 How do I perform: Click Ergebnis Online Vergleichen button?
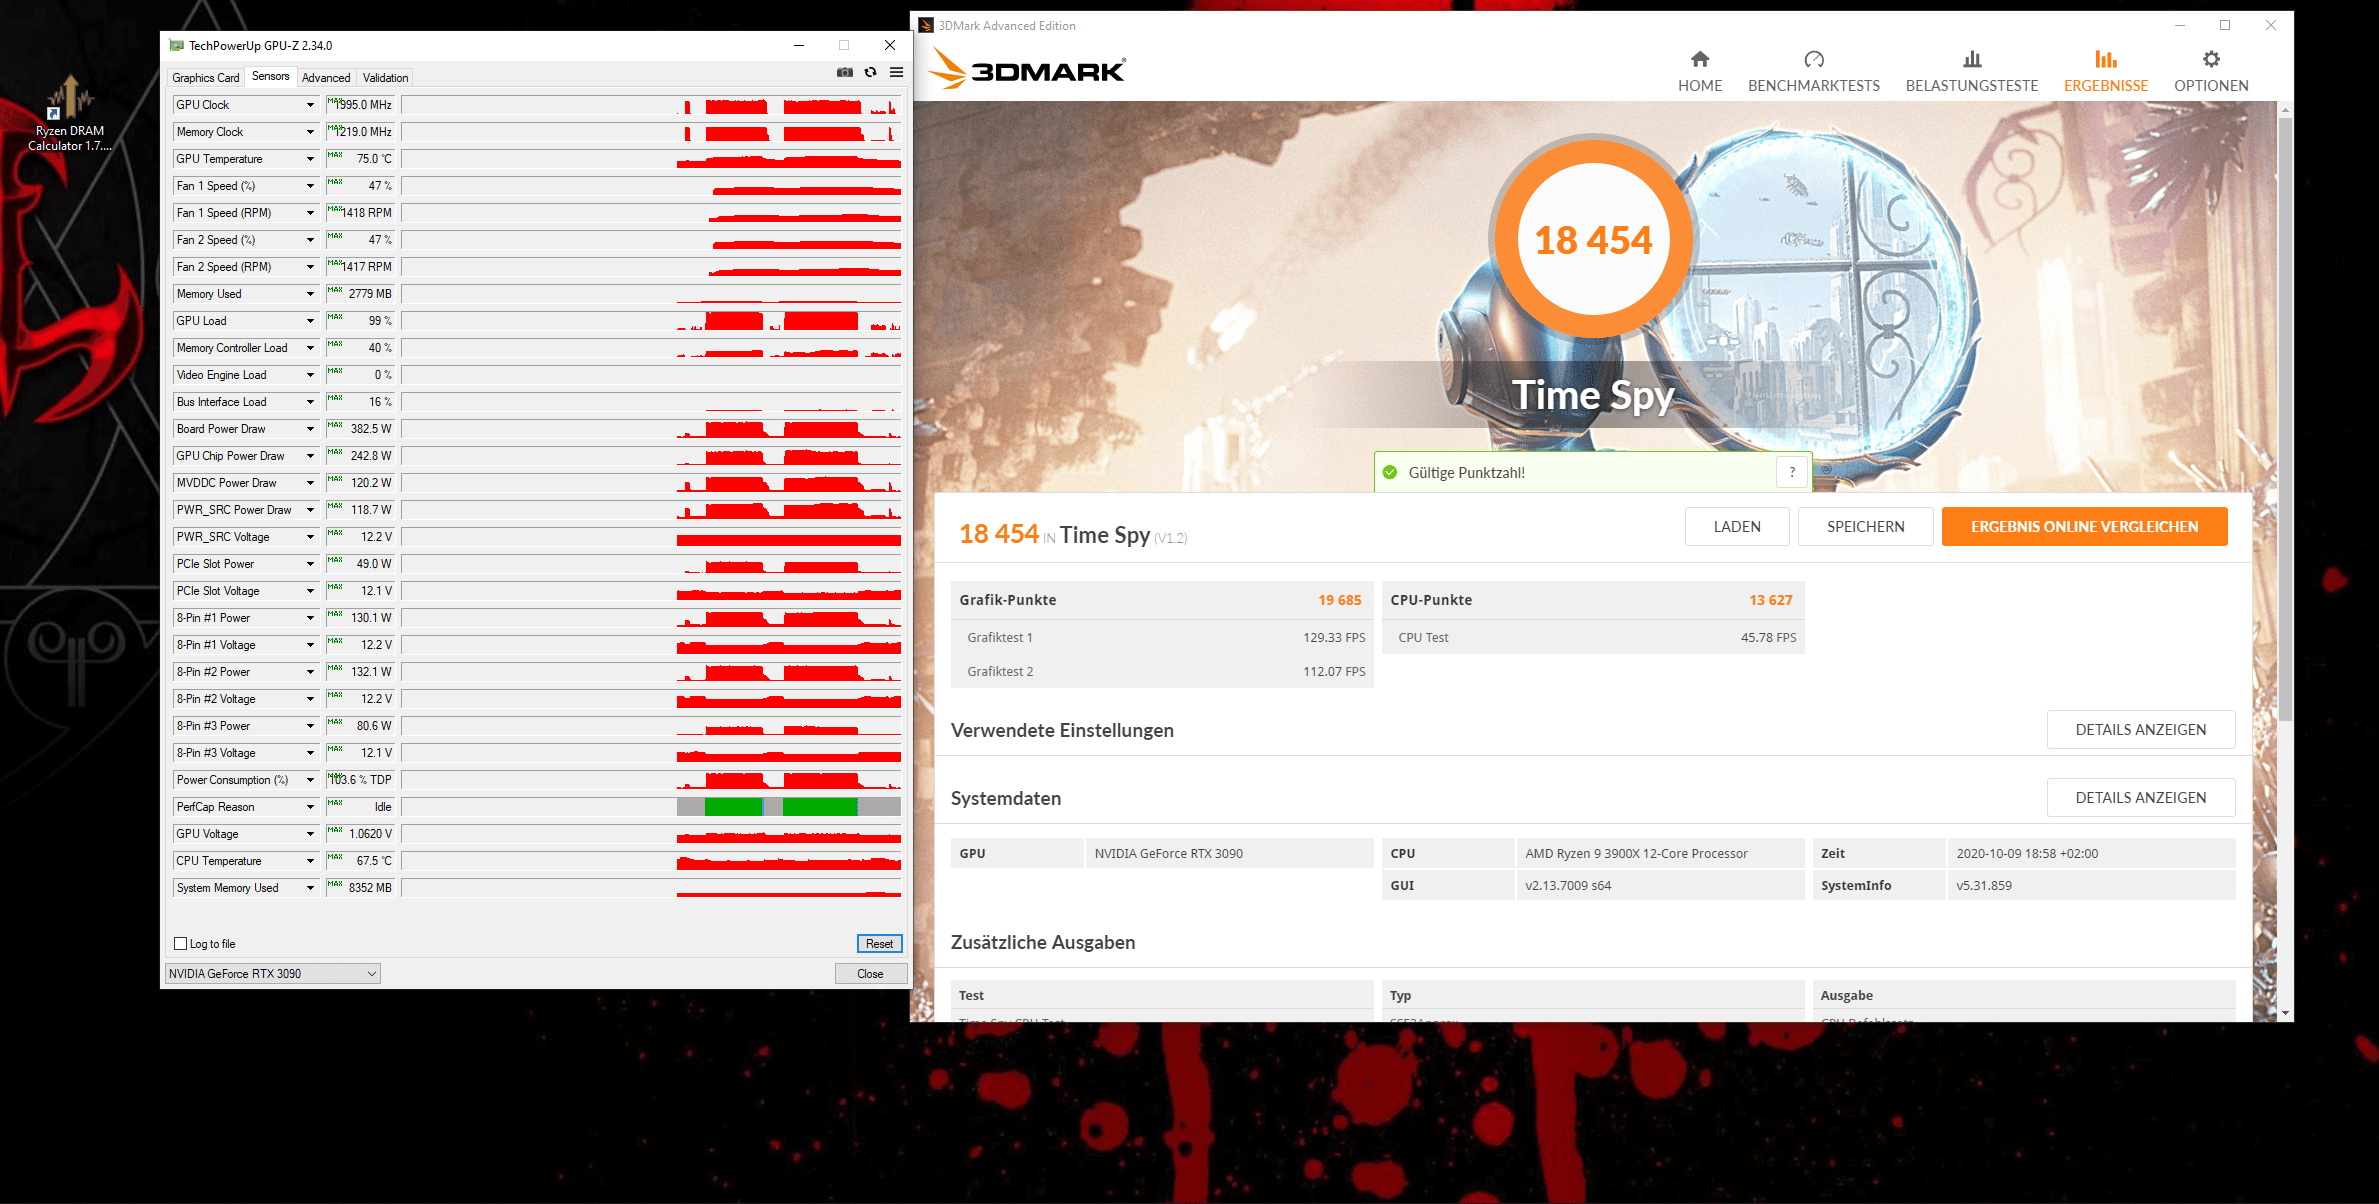[x=2084, y=527]
